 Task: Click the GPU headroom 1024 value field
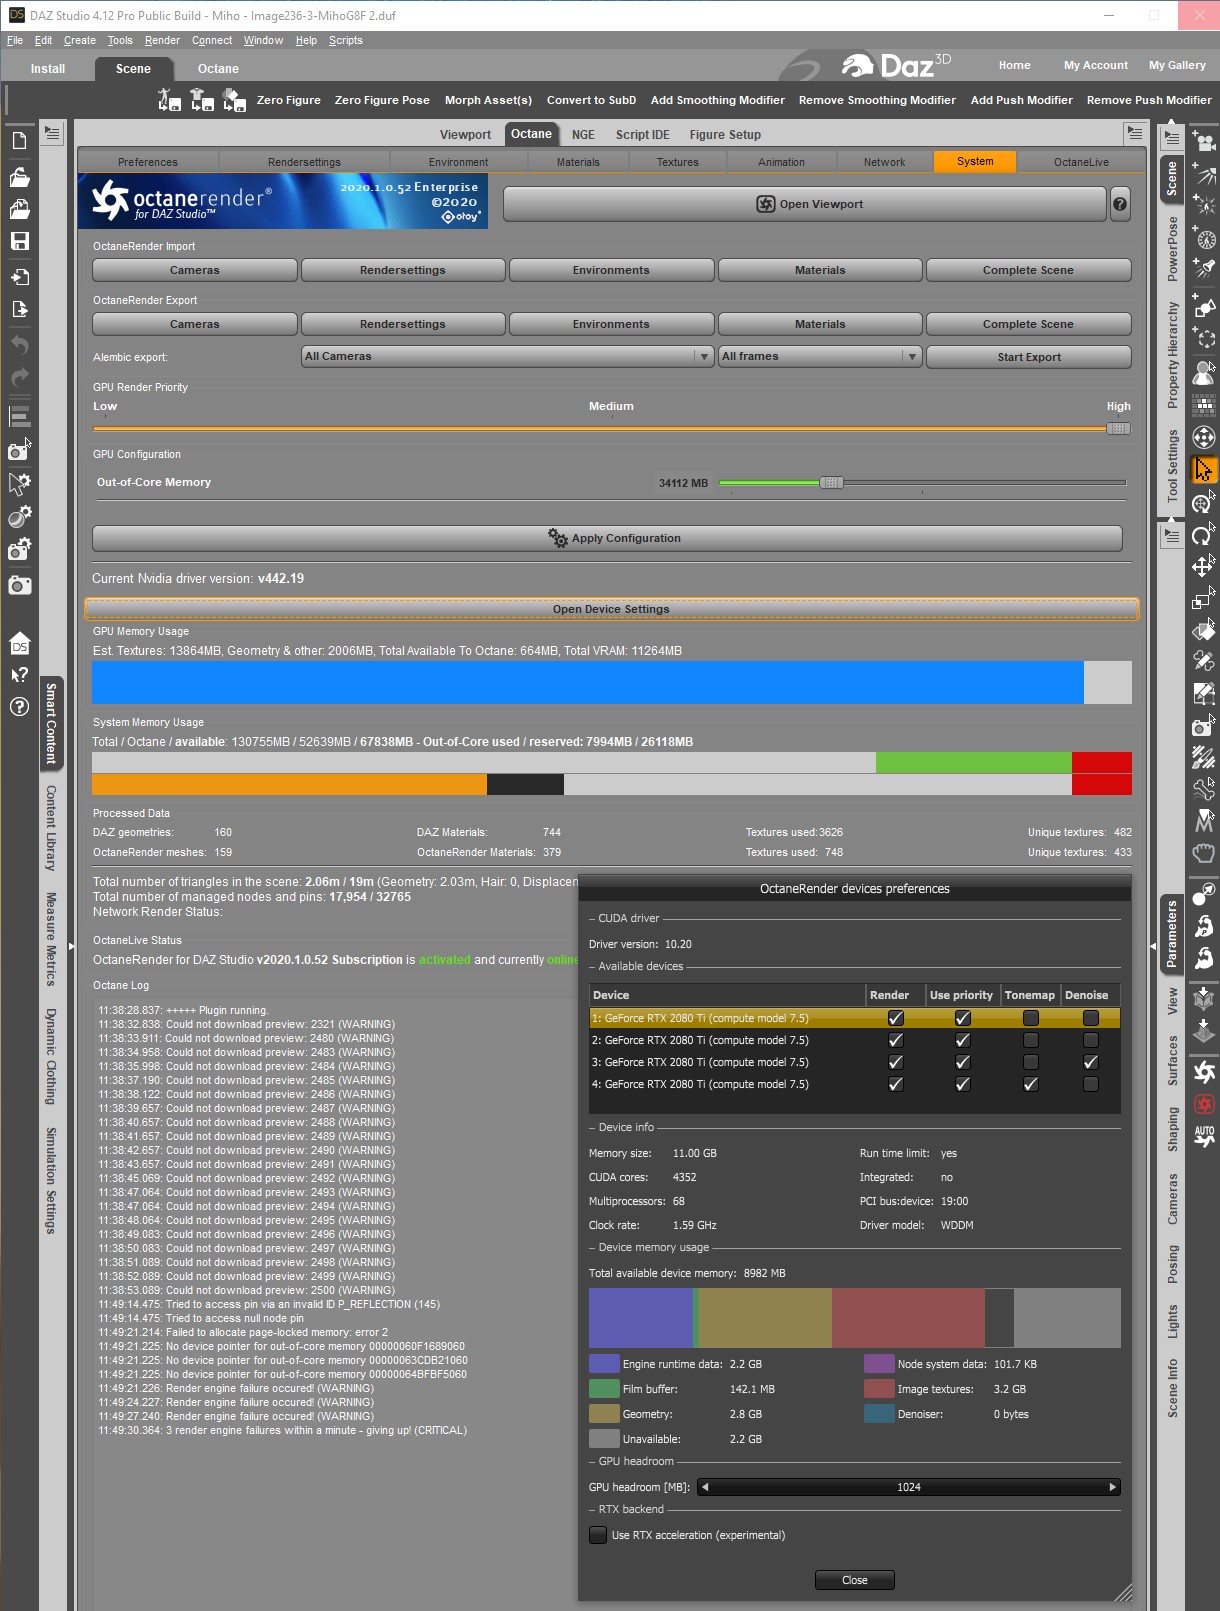909,1487
